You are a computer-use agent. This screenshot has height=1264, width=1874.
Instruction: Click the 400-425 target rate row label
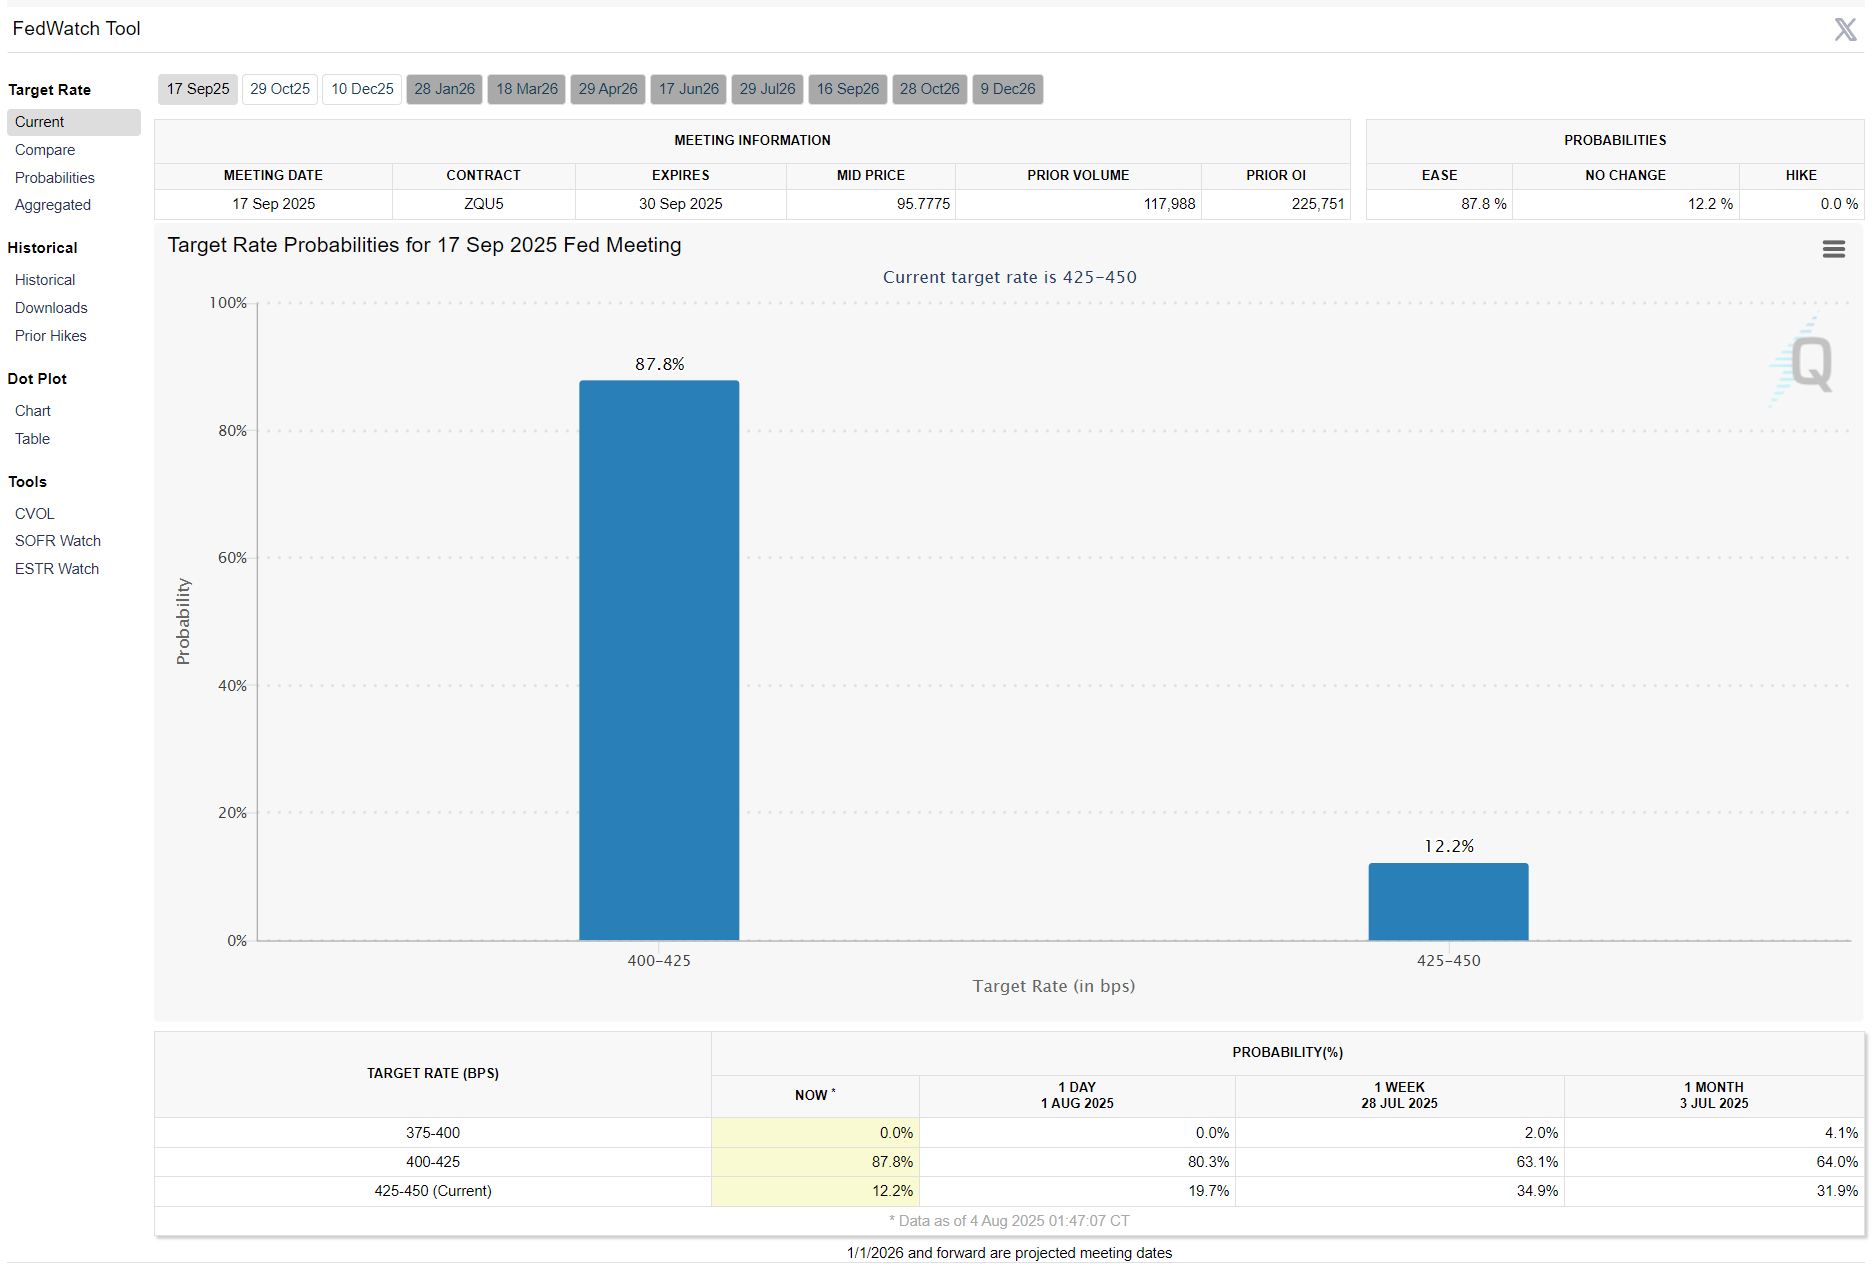(x=433, y=1162)
